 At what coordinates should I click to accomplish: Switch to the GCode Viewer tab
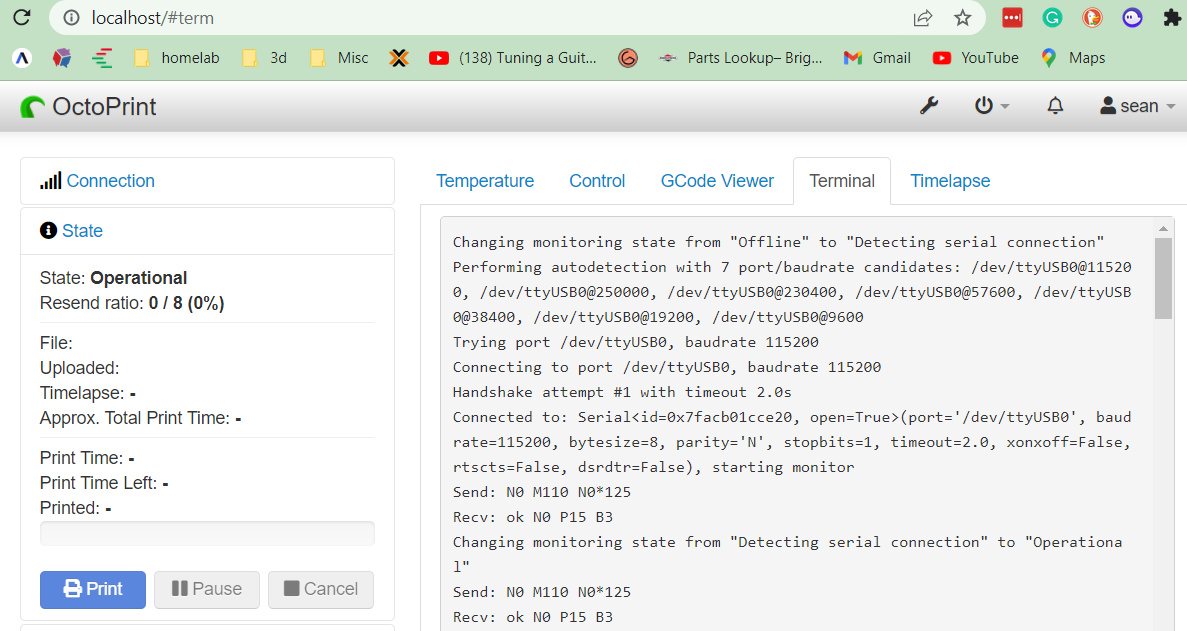tap(717, 181)
